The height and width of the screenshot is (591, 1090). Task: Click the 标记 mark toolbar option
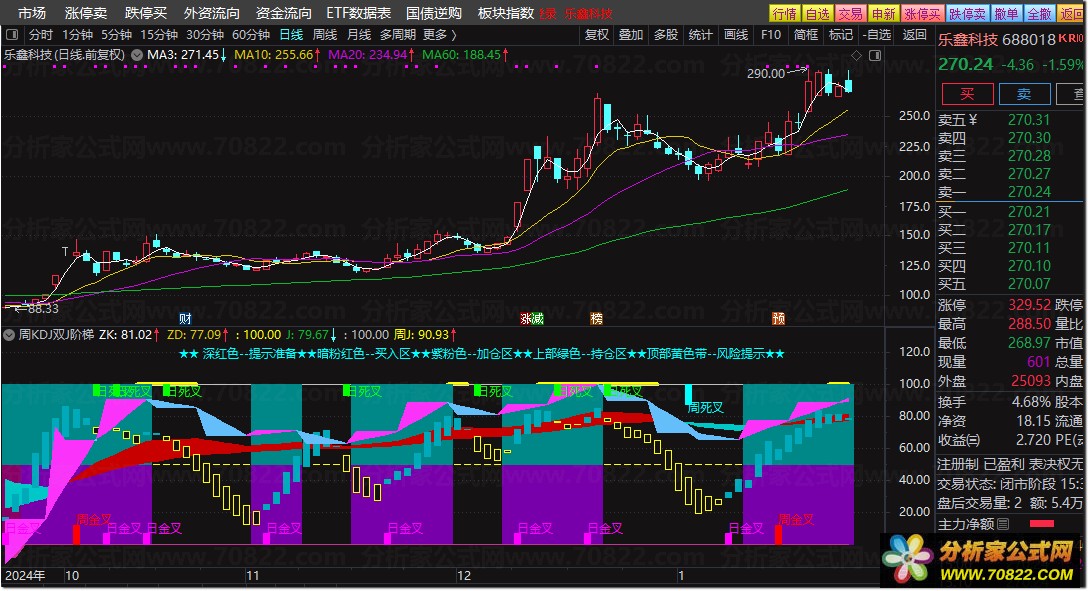coord(841,34)
